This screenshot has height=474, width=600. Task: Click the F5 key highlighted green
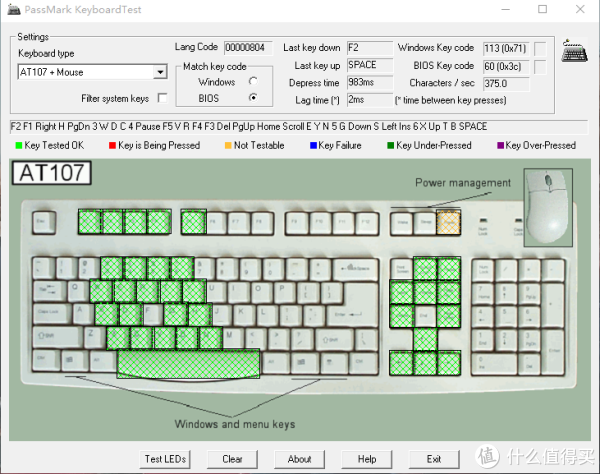(193, 222)
